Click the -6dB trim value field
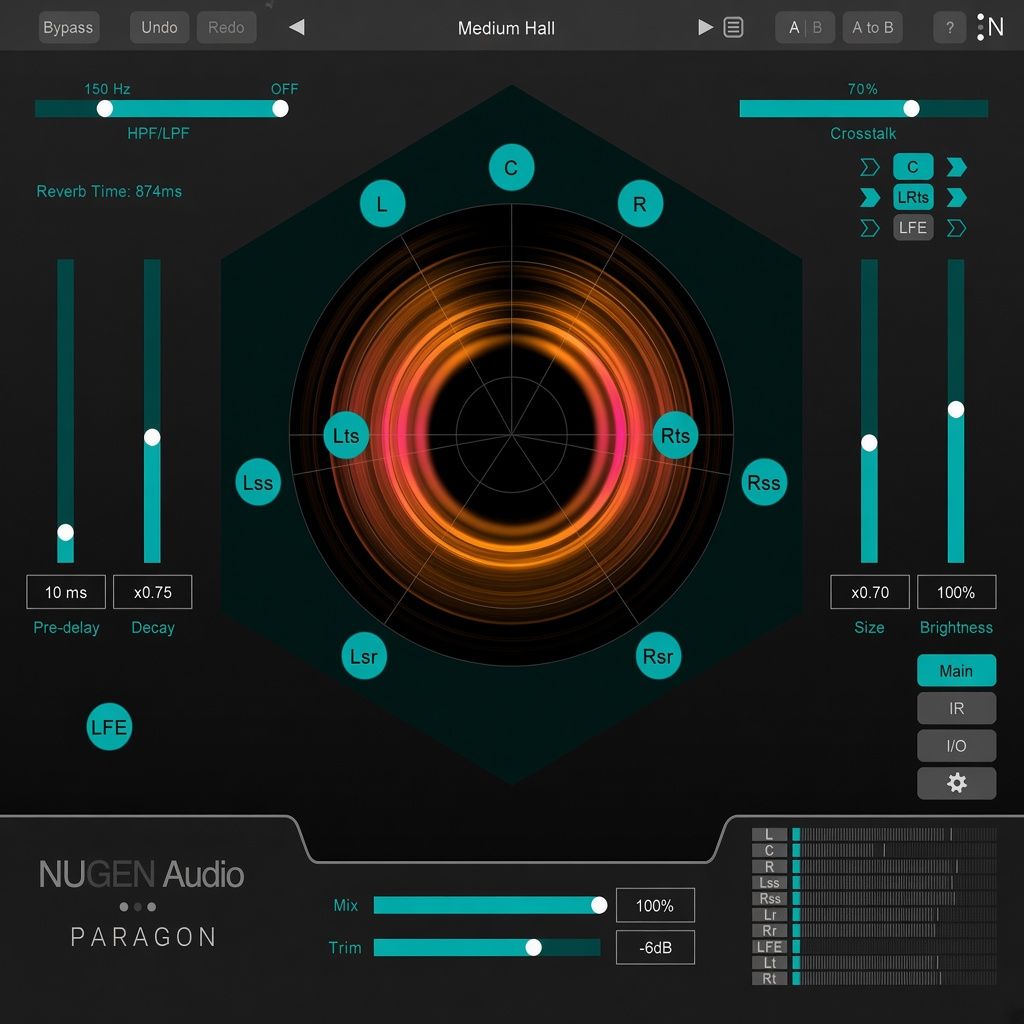Screen dimensions: 1024x1024 coord(655,948)
